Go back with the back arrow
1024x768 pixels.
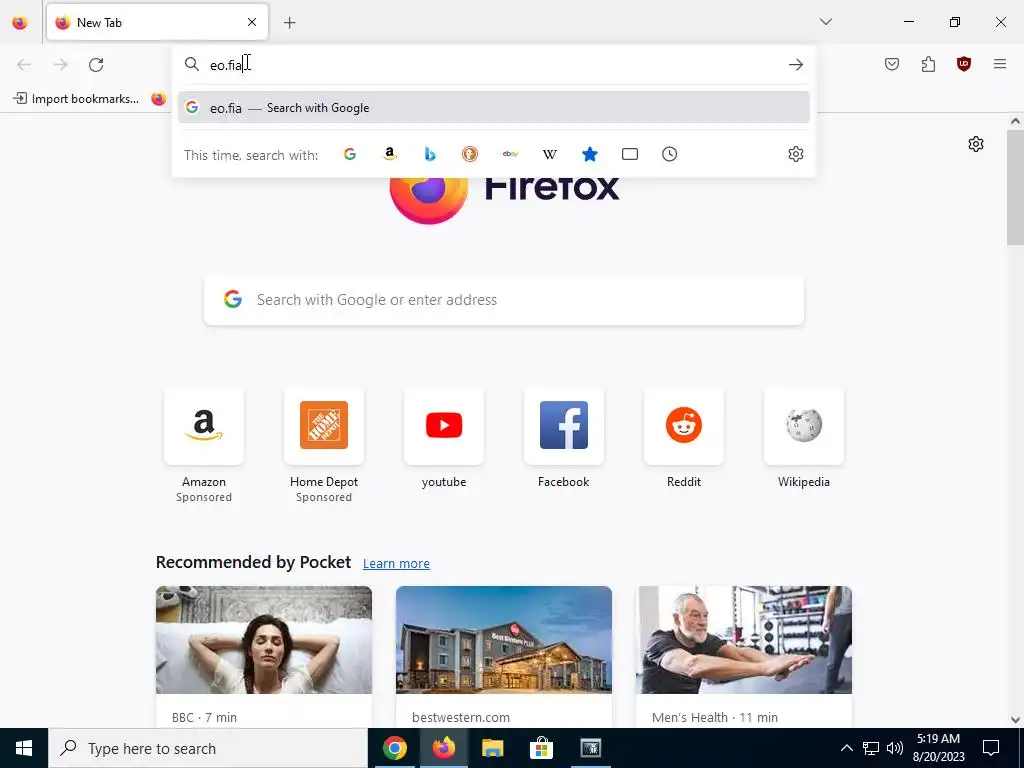(24, 65)
